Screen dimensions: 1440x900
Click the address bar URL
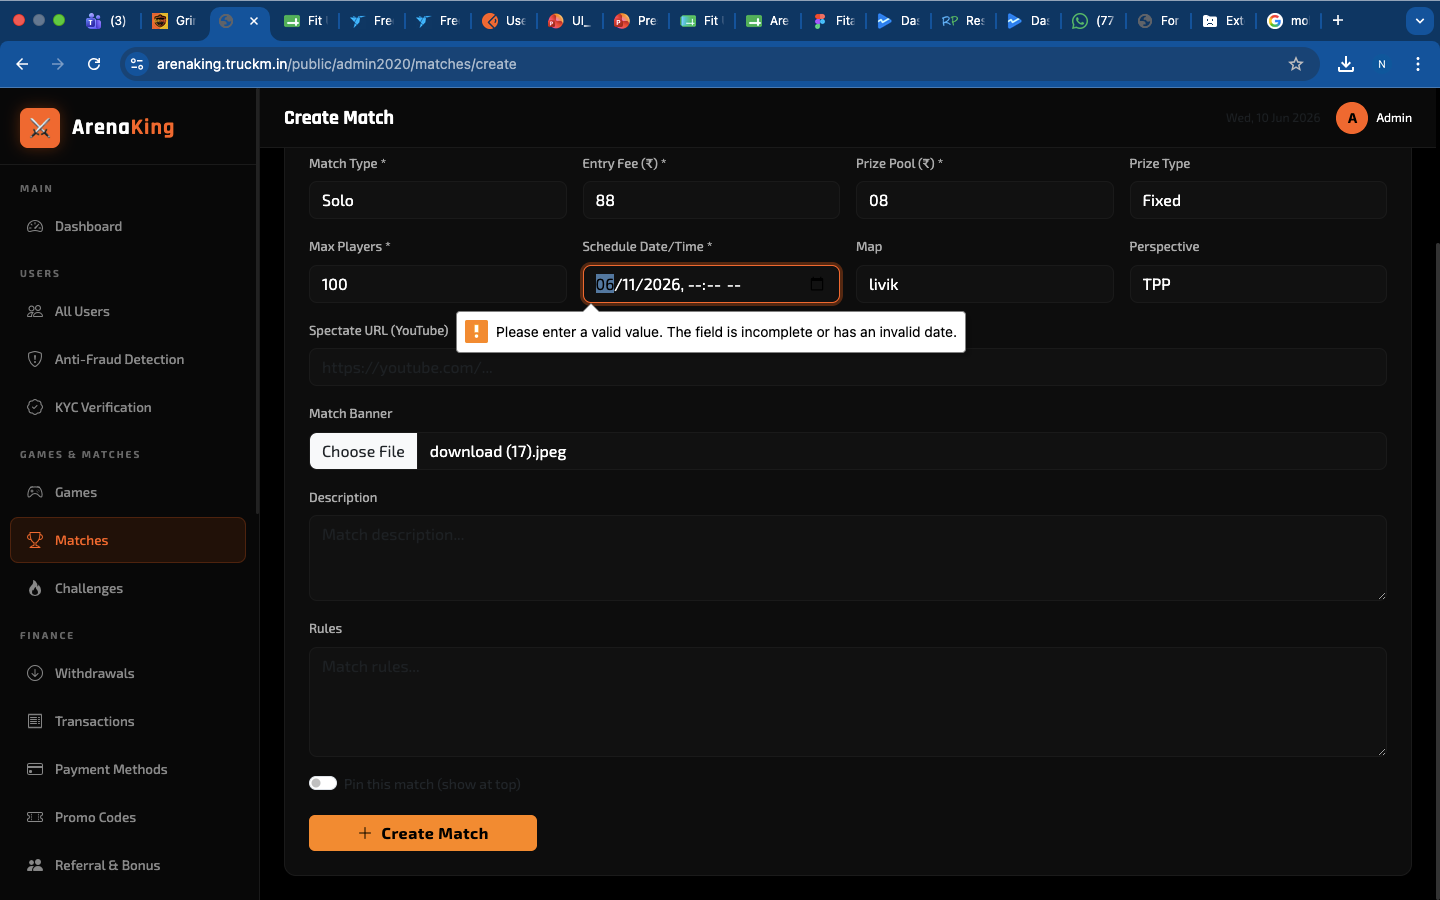337,64
